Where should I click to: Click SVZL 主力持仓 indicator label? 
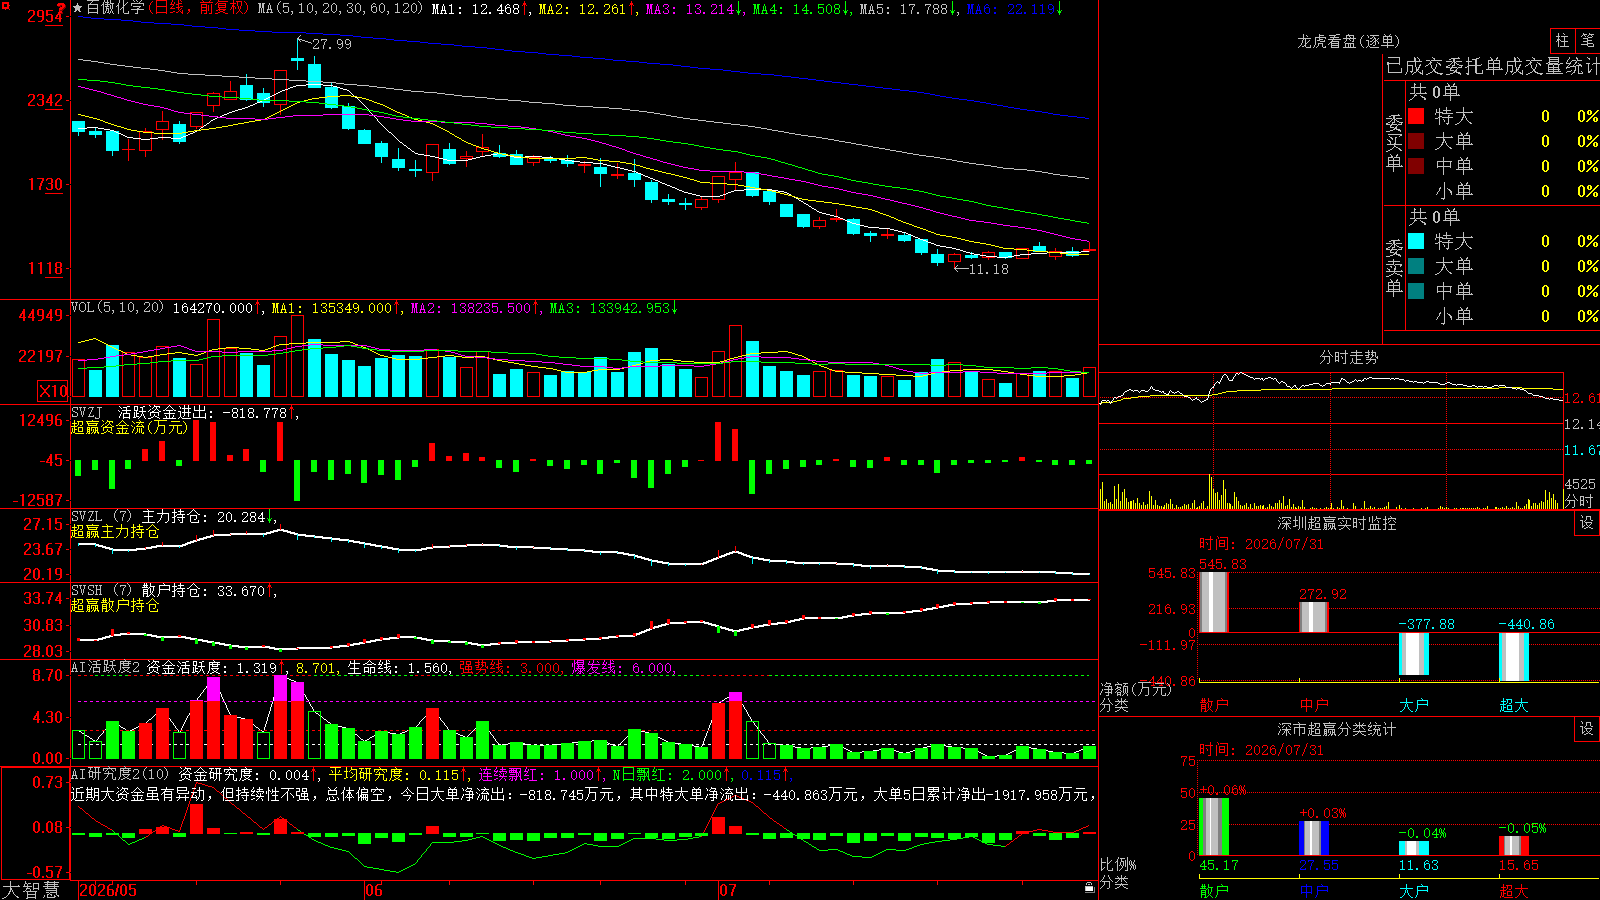(x=140, y=517)
